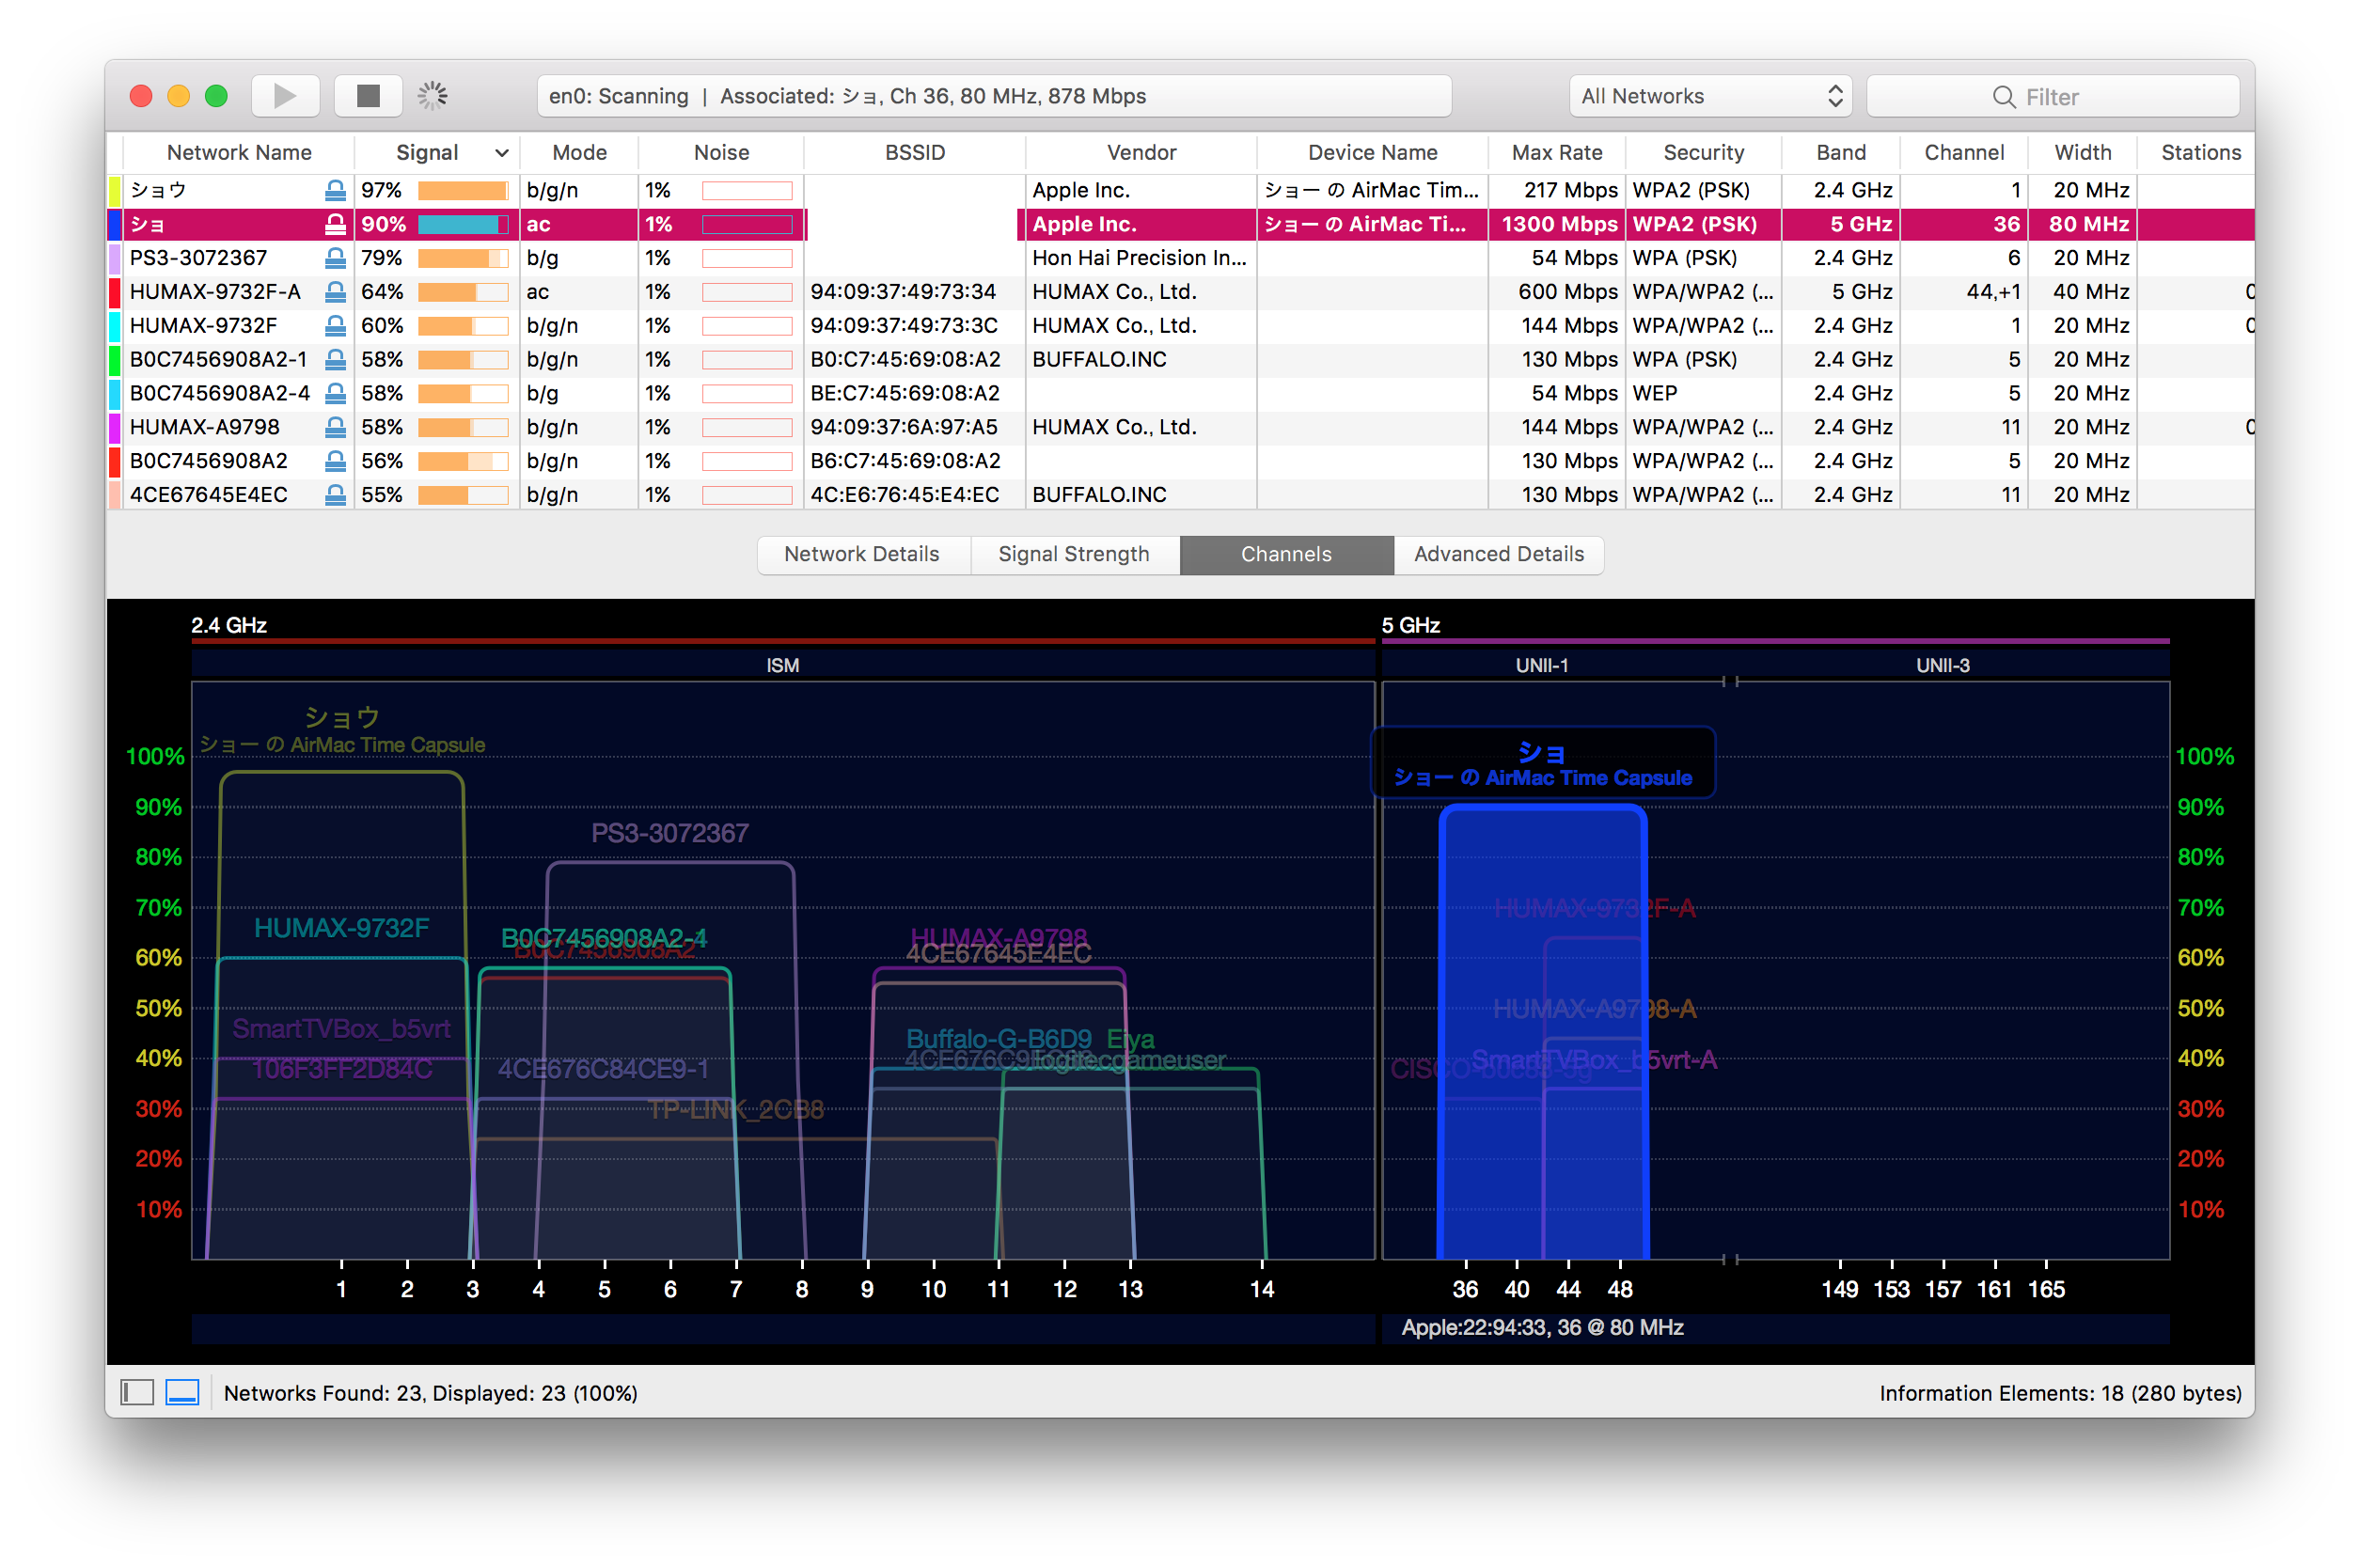Click lock icon of HUMAX-9732F row

[336, 326]
